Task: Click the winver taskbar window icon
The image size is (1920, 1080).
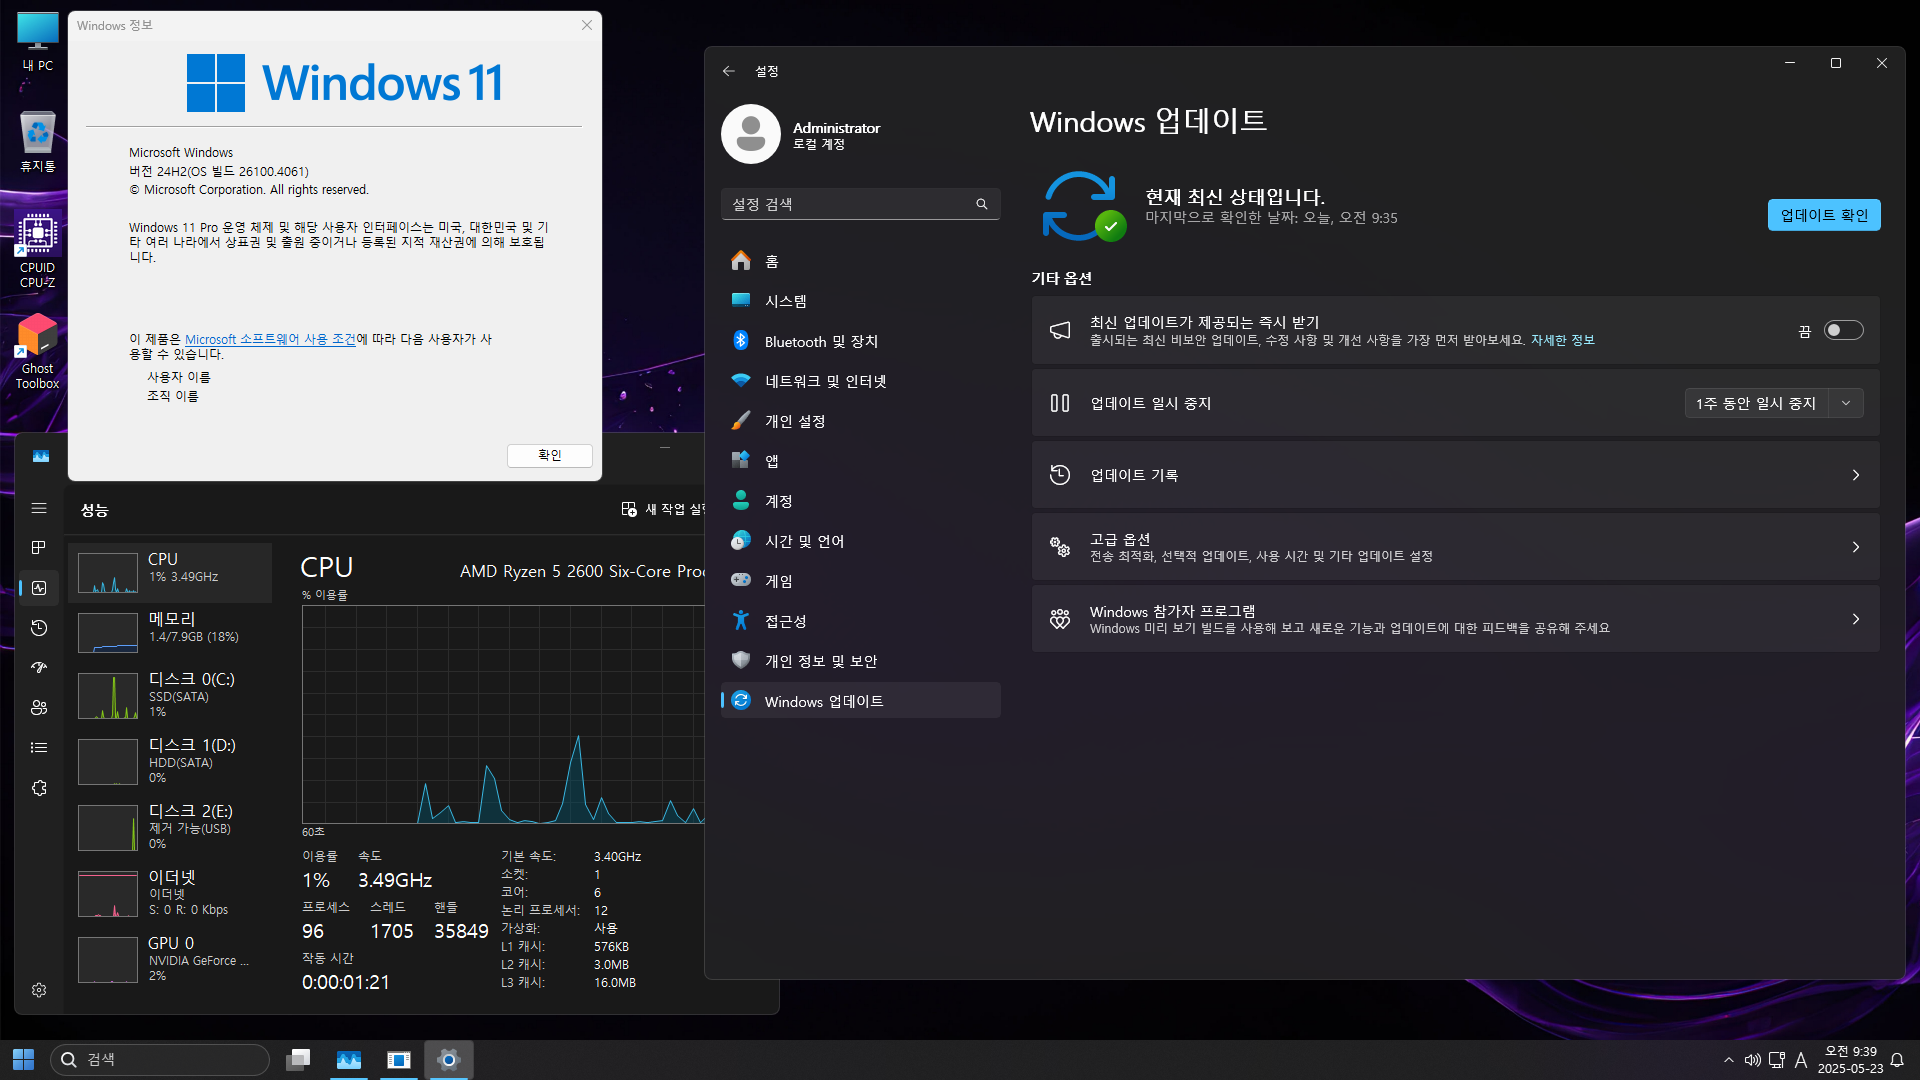Action: coord(399,1060)
